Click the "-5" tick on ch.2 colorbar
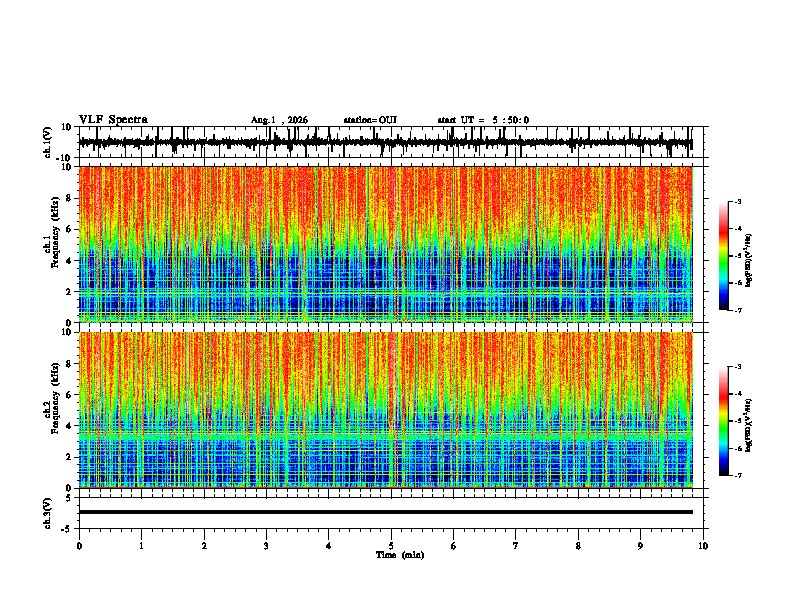 [x=737, y=421]
